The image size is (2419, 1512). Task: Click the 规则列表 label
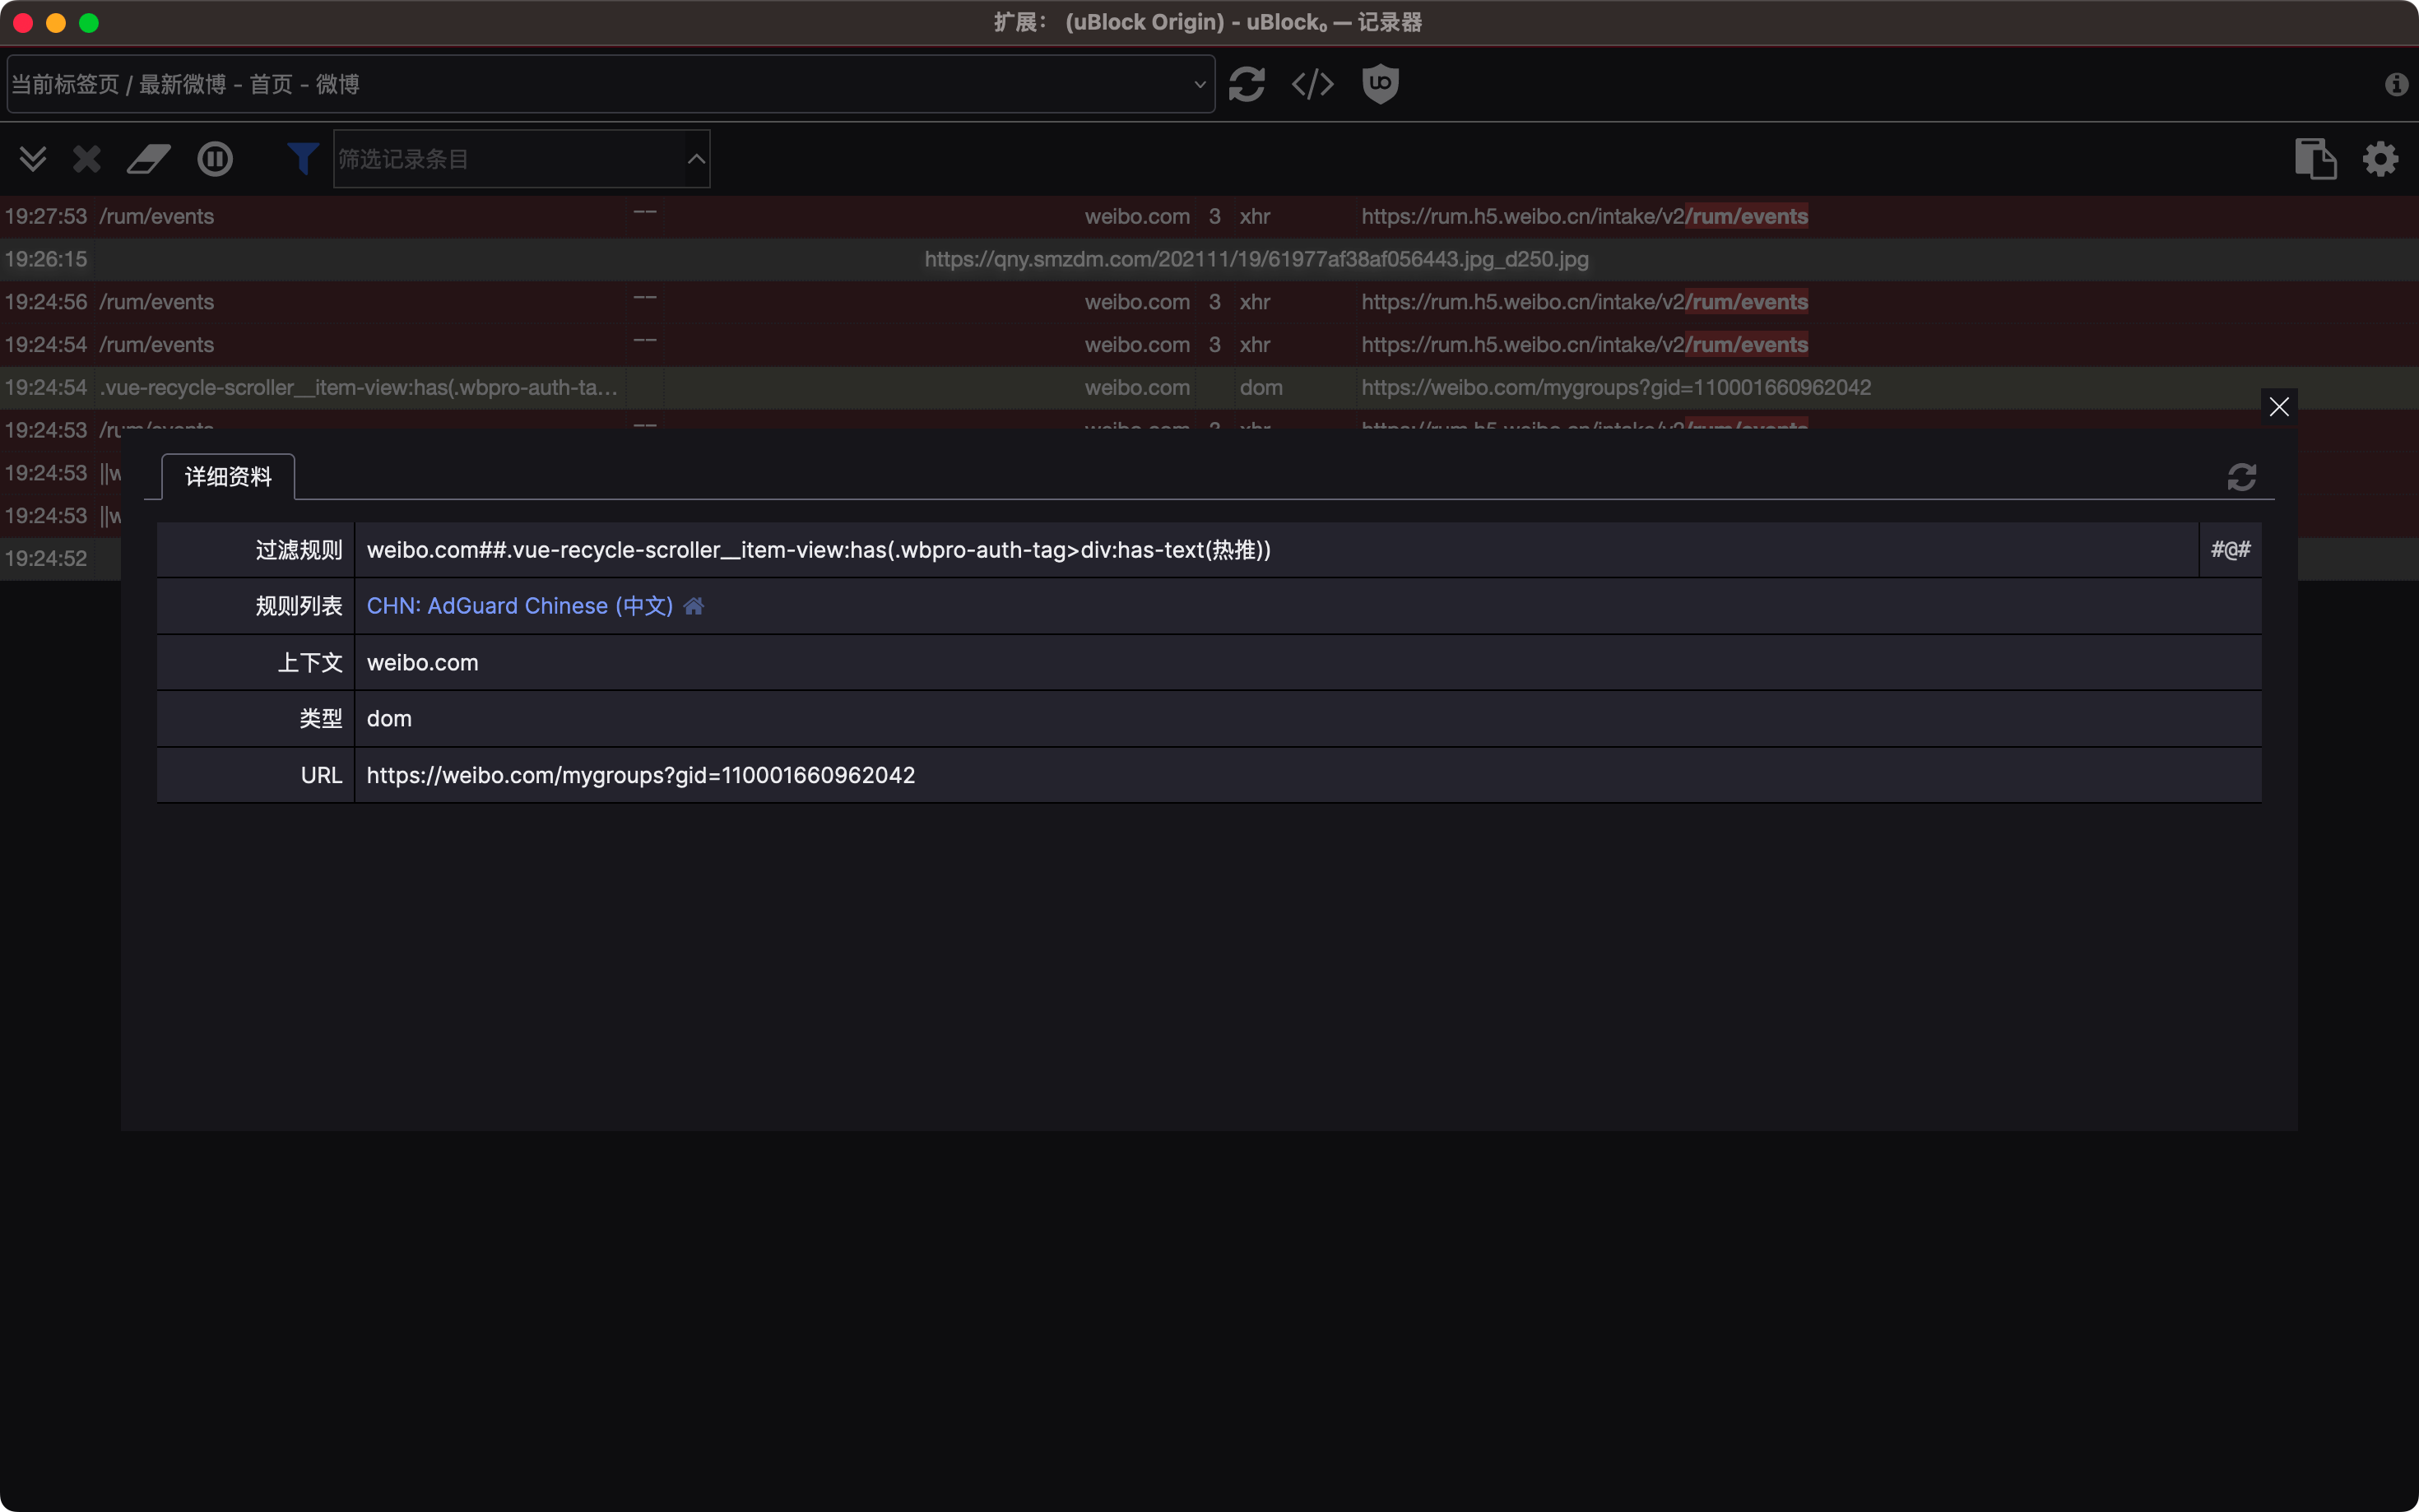pyautogui.click(x=298, y=606)
